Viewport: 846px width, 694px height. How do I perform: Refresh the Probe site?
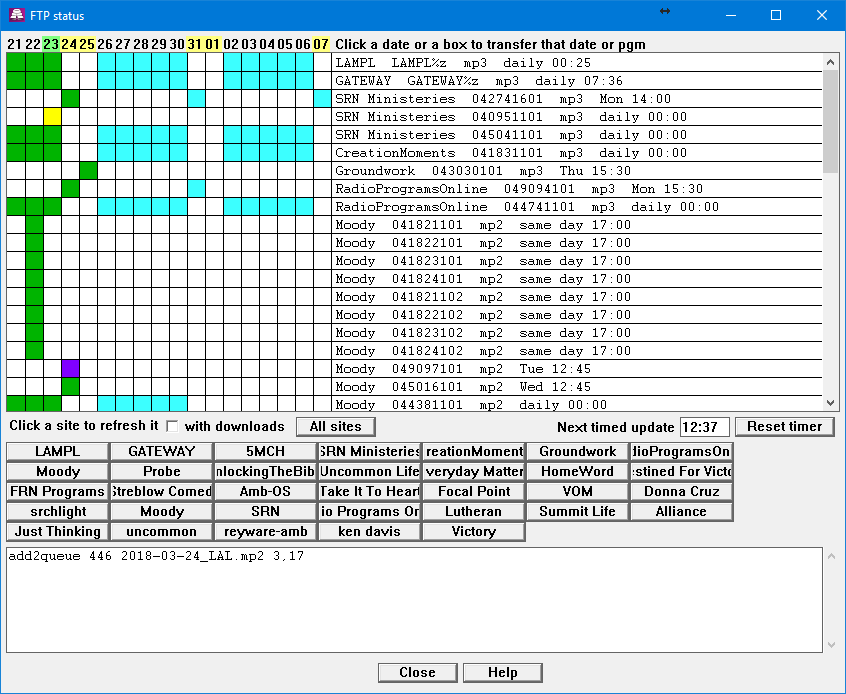point(162,471)
